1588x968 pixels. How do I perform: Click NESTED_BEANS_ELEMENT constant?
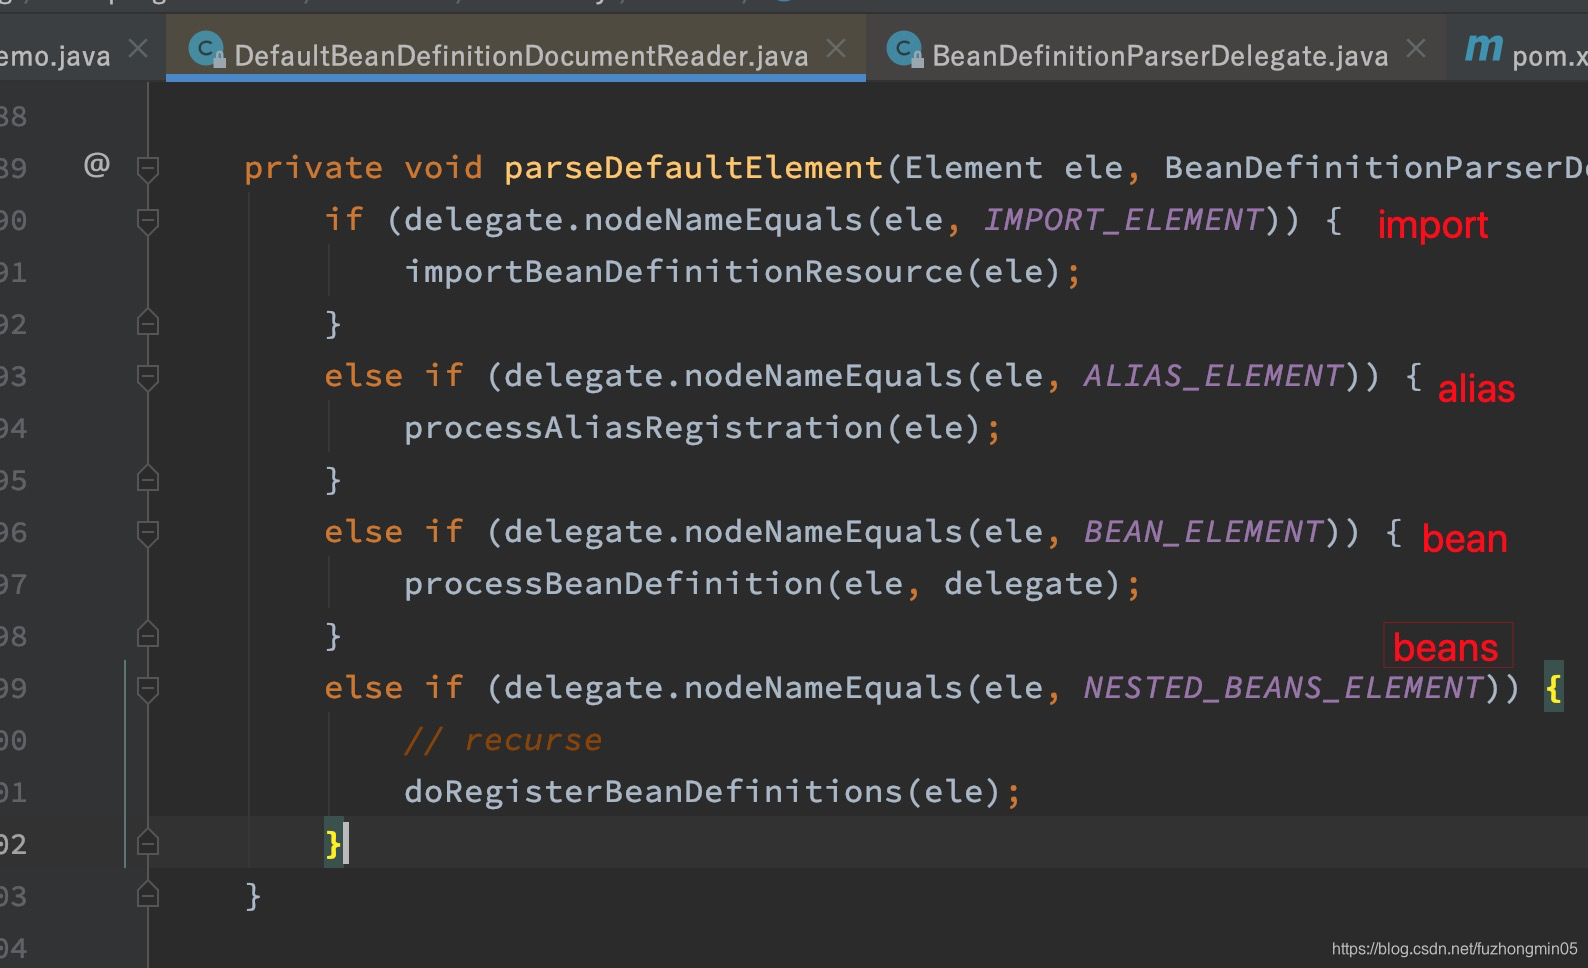(1284, 688)
